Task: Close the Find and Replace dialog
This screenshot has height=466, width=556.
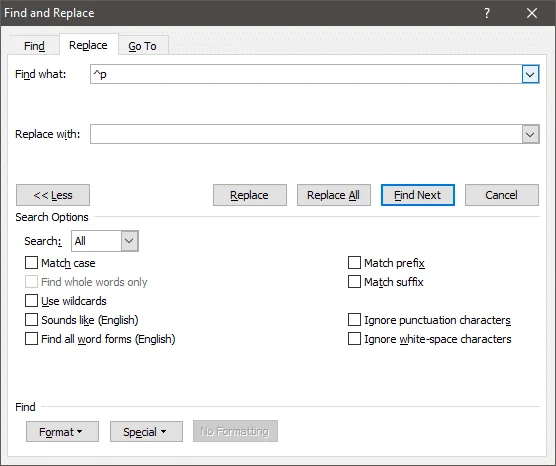Action: click(532, 13)
